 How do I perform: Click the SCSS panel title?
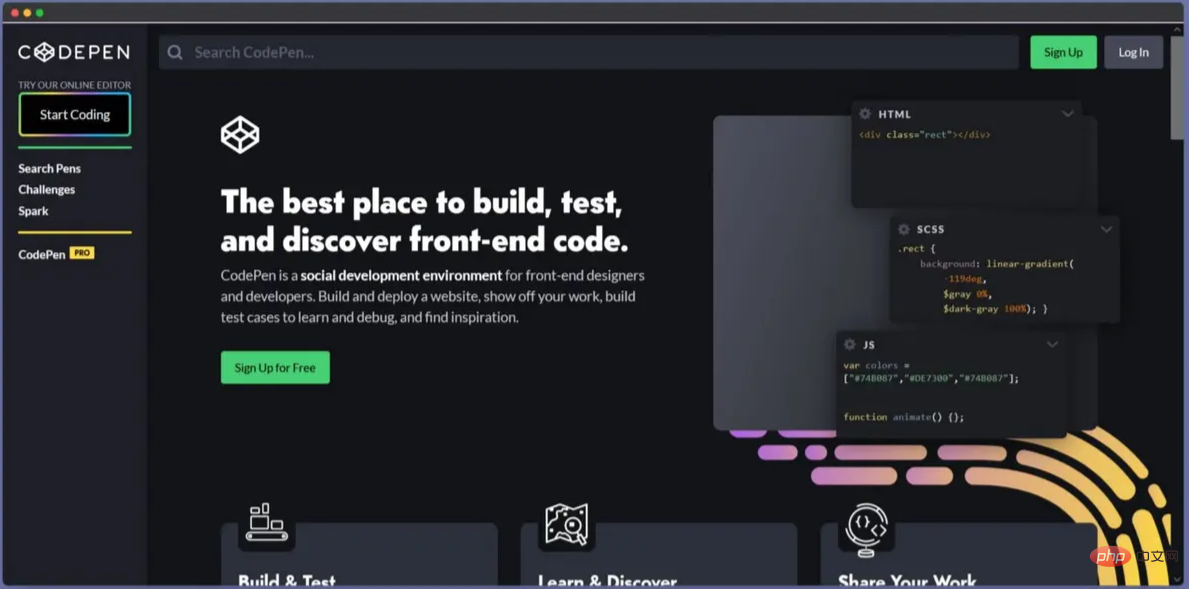coord(930,229)
